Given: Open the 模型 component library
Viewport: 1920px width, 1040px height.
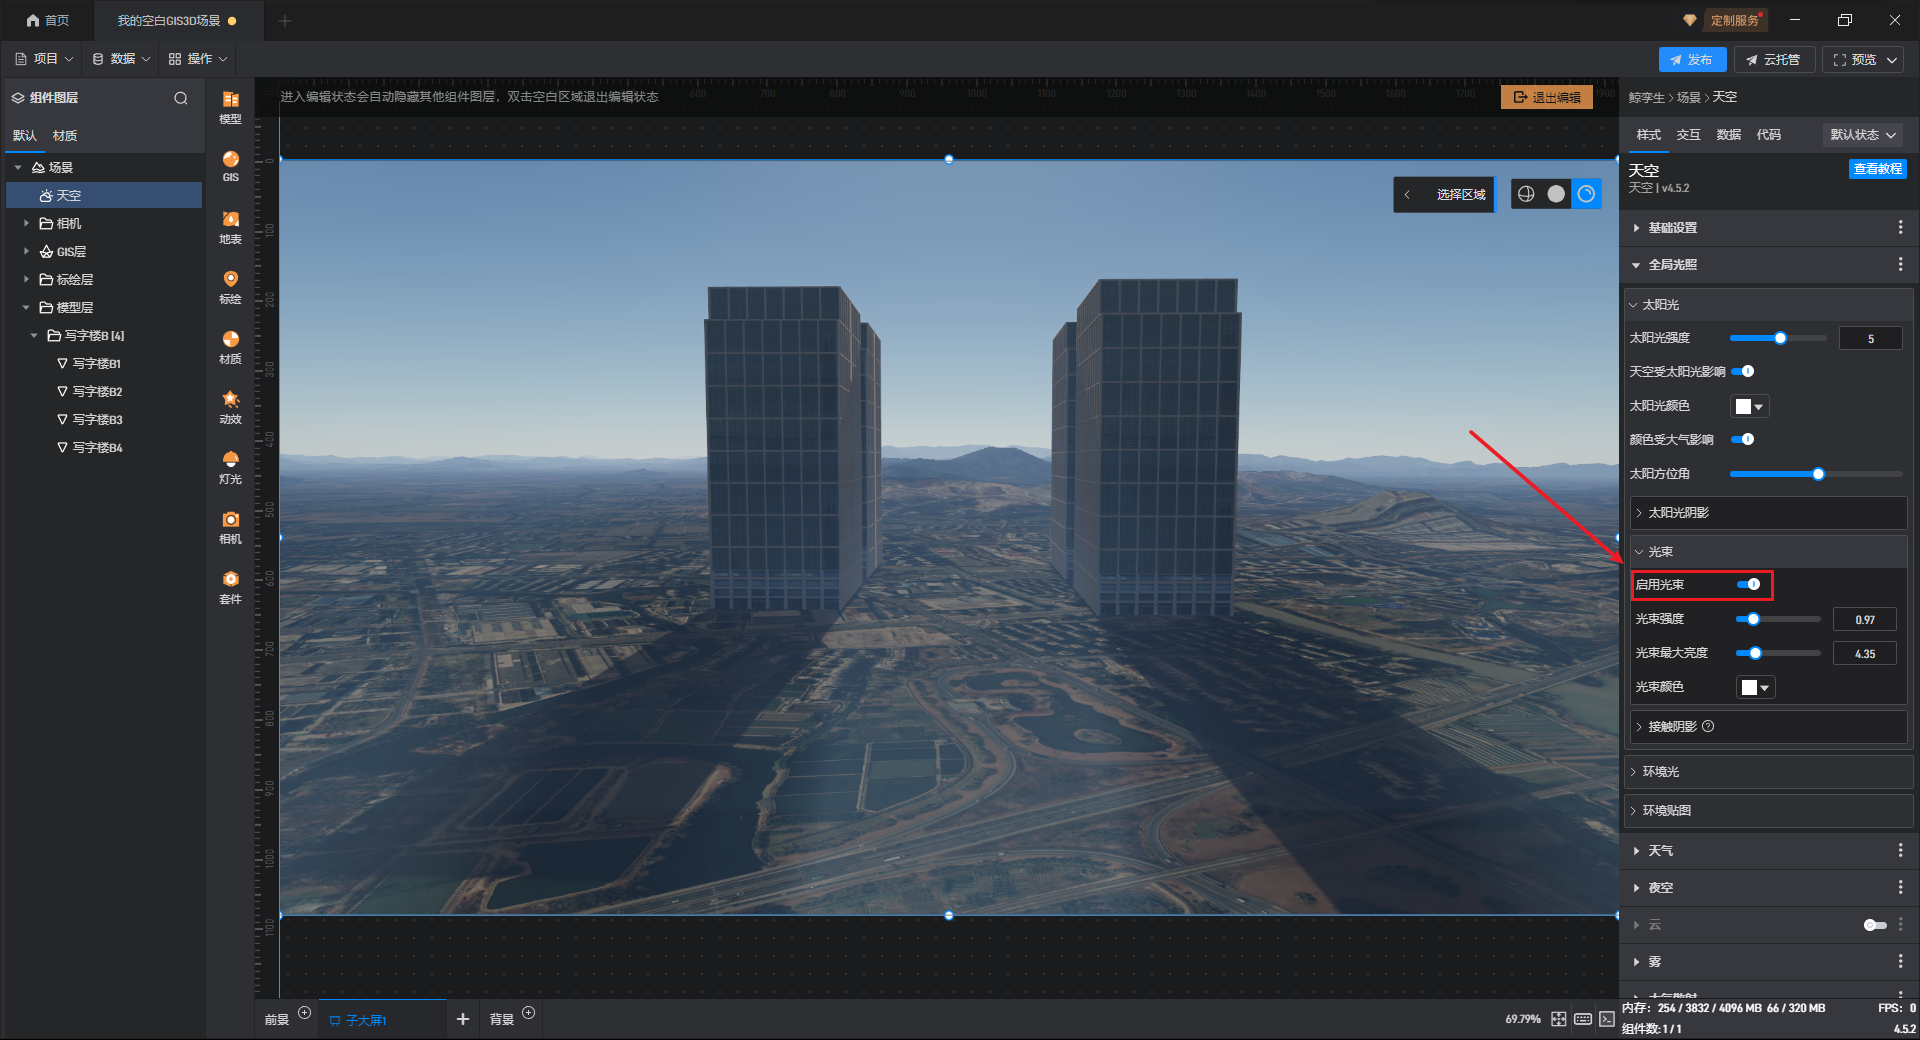Looking at the screenshot, I should (x=230, y=107).
